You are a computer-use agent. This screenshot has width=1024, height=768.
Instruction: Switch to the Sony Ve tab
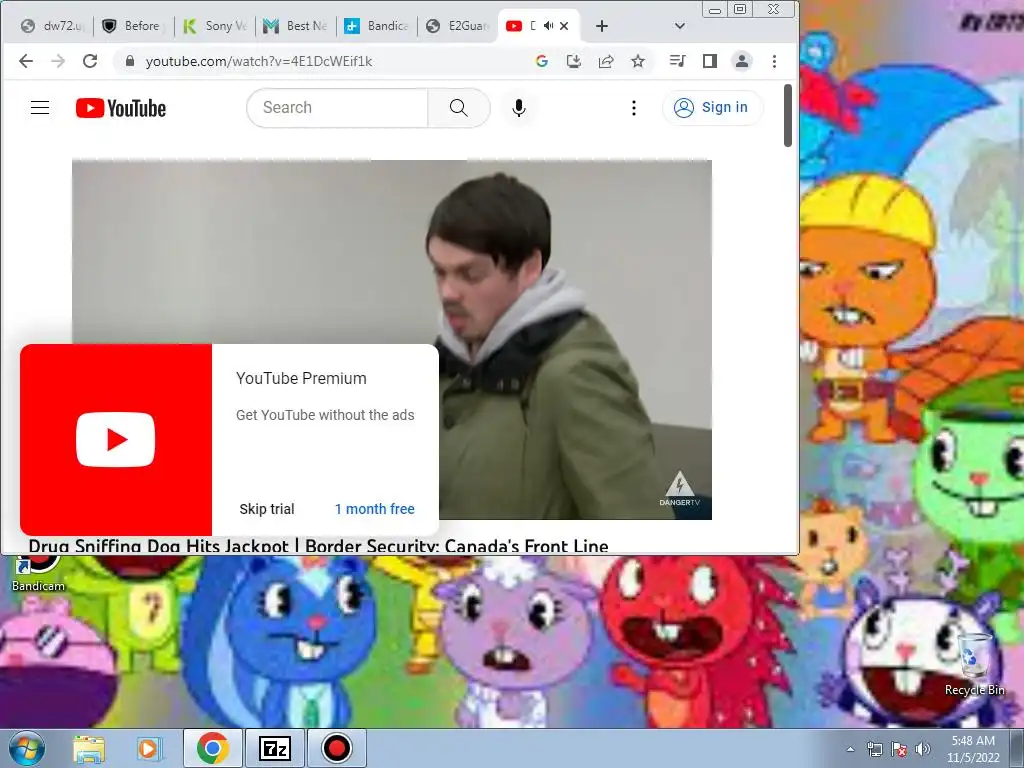pyautogui.click(x=216, y=26)
